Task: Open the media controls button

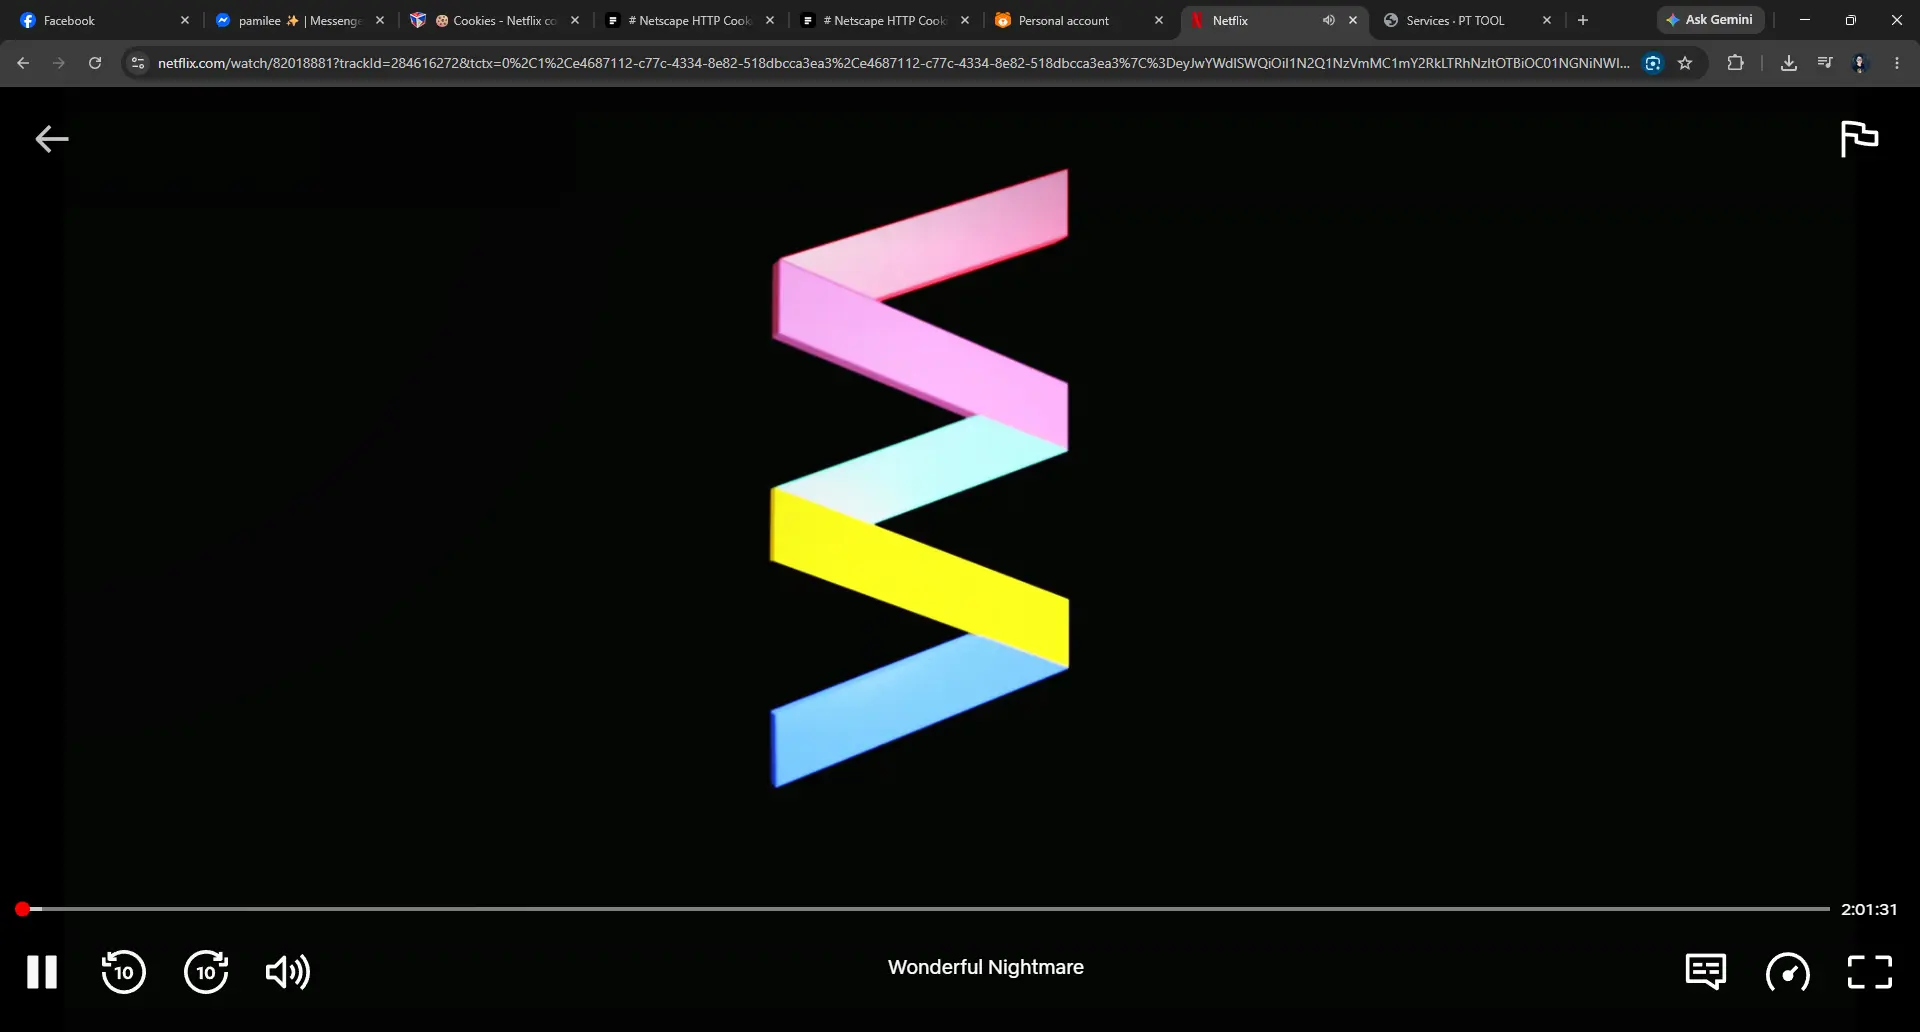Action: tap(1825, 63)
